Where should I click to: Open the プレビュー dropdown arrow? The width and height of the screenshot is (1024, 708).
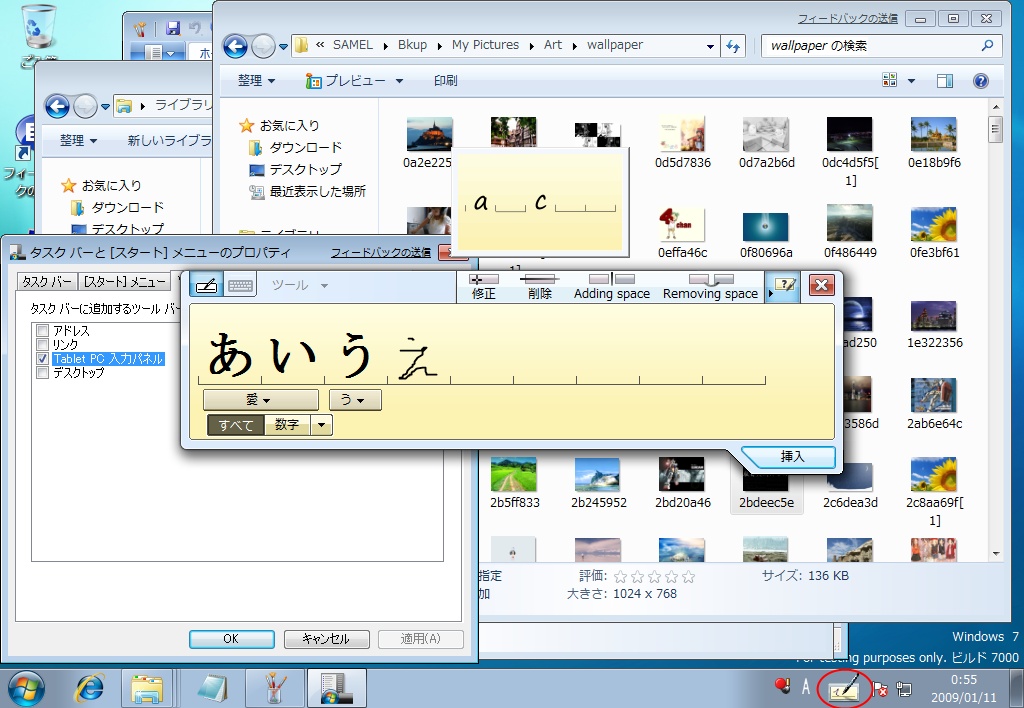pyautogui.click(x=399, y=81)
